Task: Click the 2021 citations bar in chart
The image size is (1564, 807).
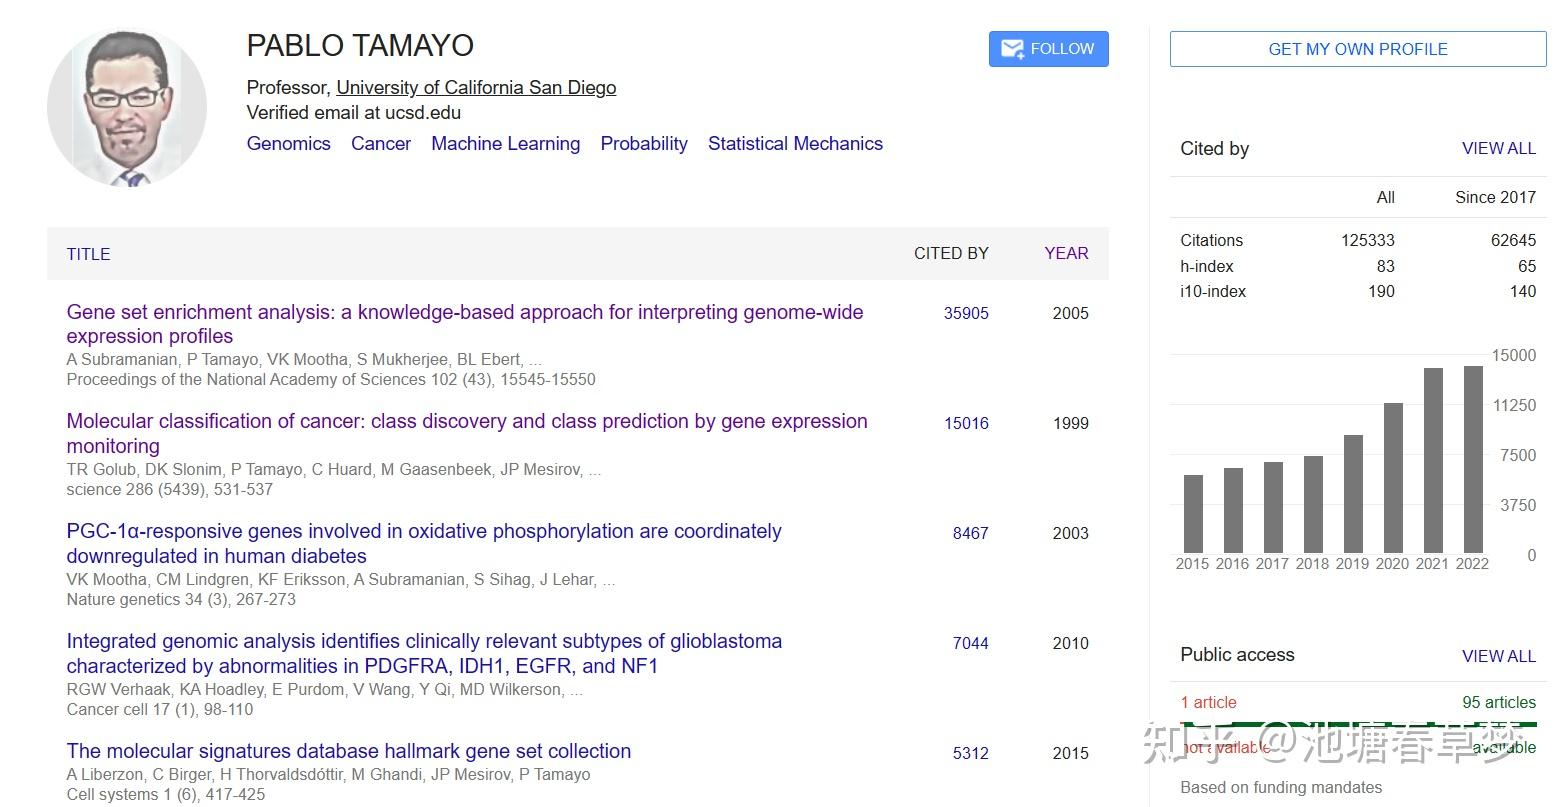Action: pyautogui.click(x=1433, y=461)
